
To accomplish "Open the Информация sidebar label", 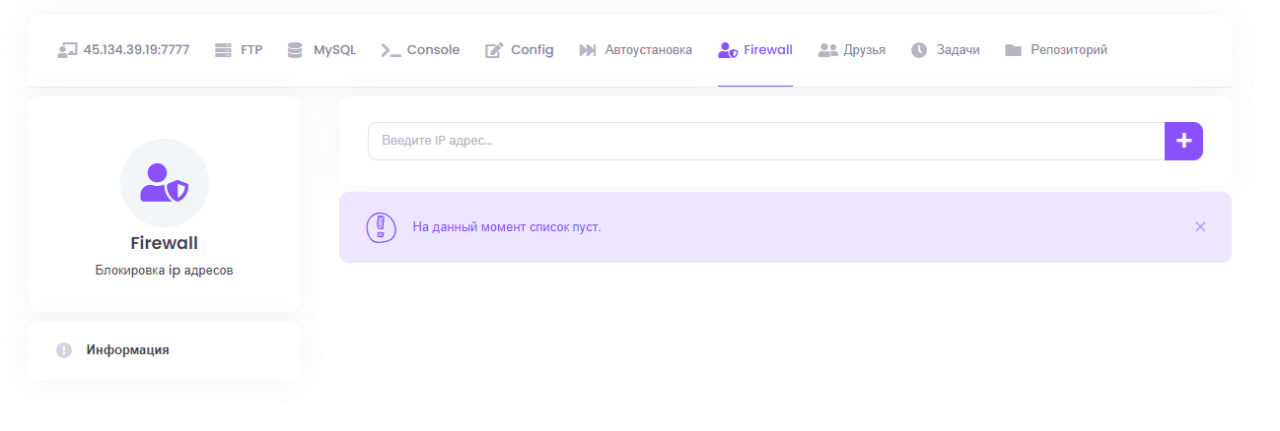I will click(127, 350).
